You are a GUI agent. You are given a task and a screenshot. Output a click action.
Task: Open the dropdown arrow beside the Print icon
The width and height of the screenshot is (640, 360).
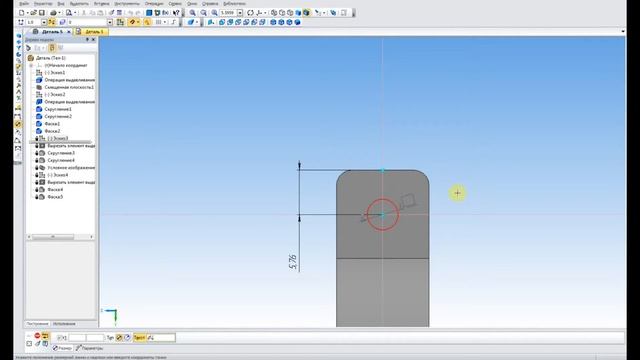[60, 13]
